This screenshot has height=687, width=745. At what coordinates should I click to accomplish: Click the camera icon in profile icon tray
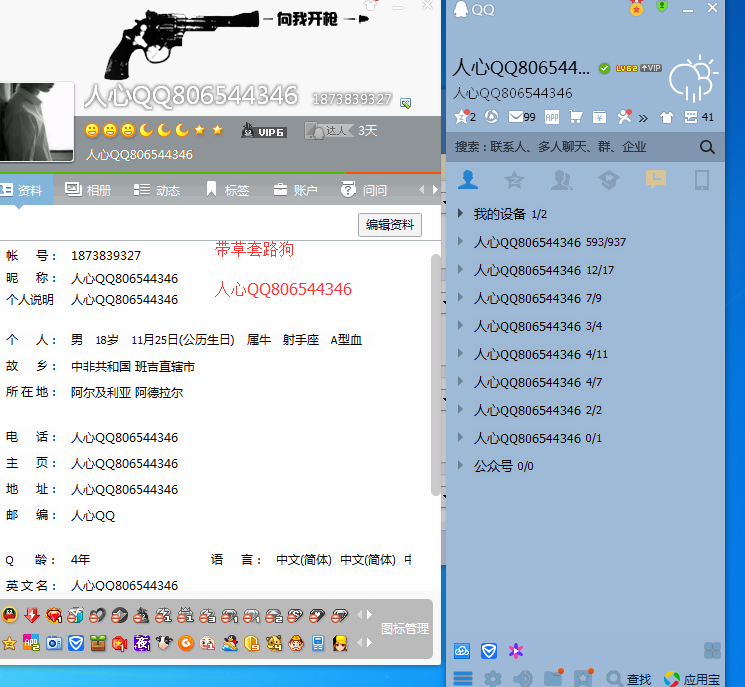pyautogui.click(x=54, y=643)
